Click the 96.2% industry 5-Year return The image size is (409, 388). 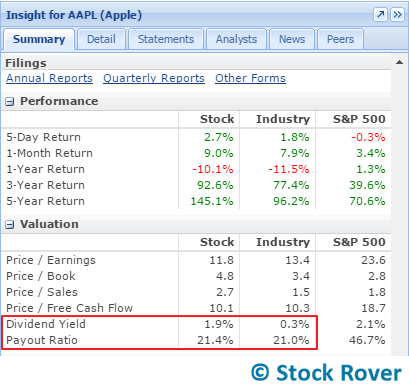[291, 201]
